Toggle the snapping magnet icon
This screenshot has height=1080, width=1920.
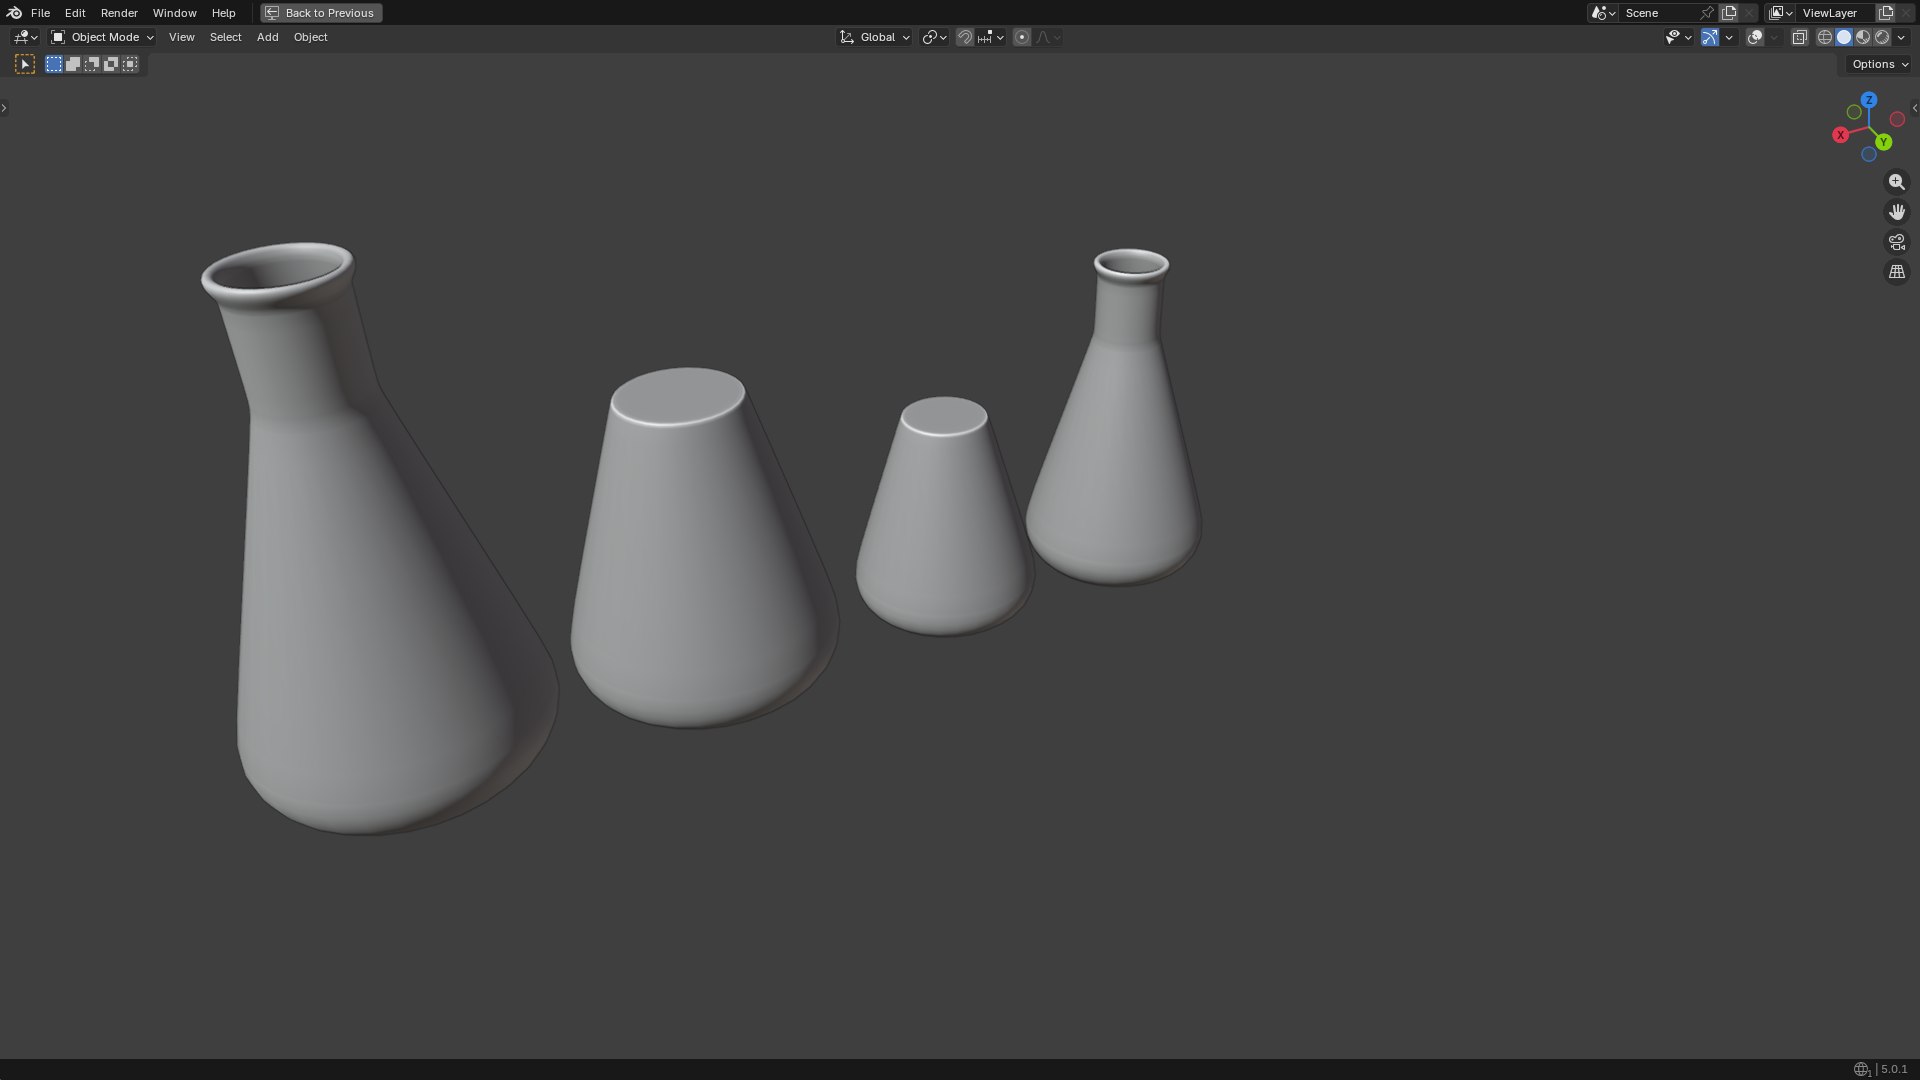[964, 37]
